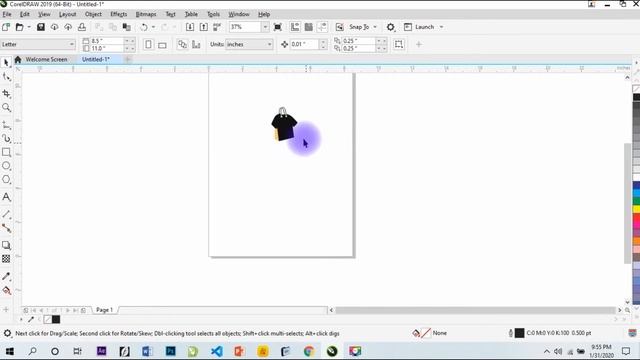Viewport: 640px width, 360px height.
Task: Click the Undo arrow icon
Action: (x=144, y=27)
